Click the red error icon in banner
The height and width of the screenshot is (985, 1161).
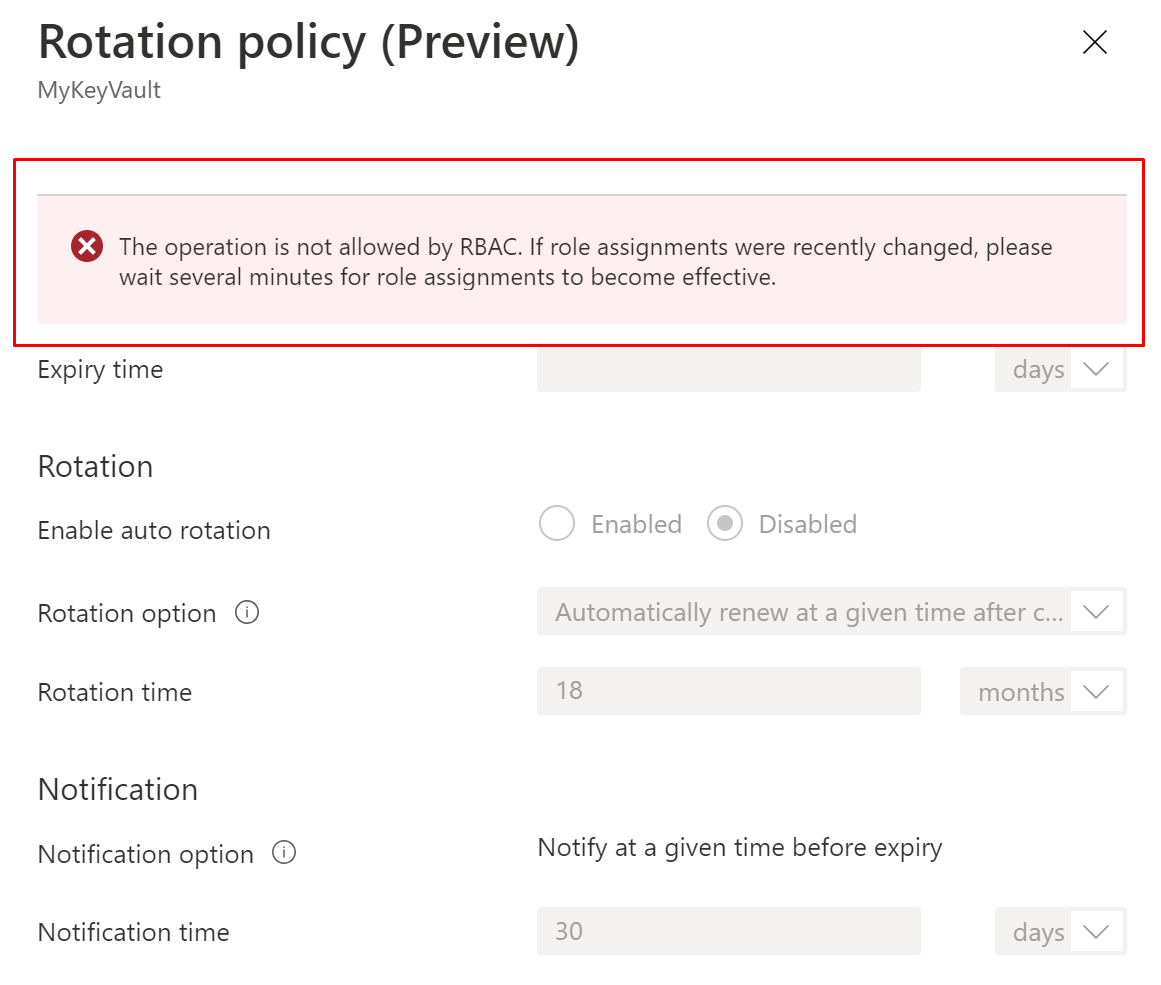coord(87,246)
